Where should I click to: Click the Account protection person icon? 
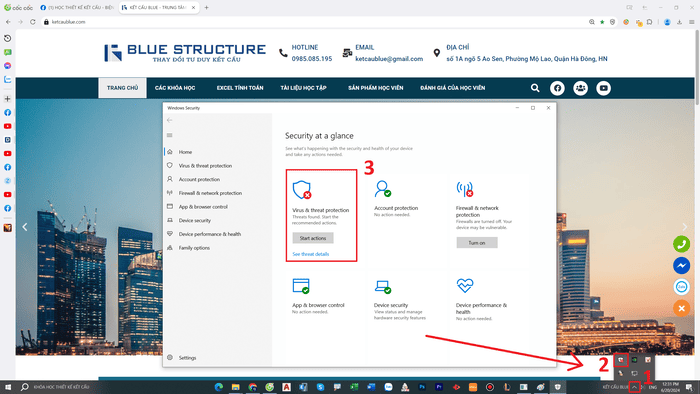(x=383, y=188)
